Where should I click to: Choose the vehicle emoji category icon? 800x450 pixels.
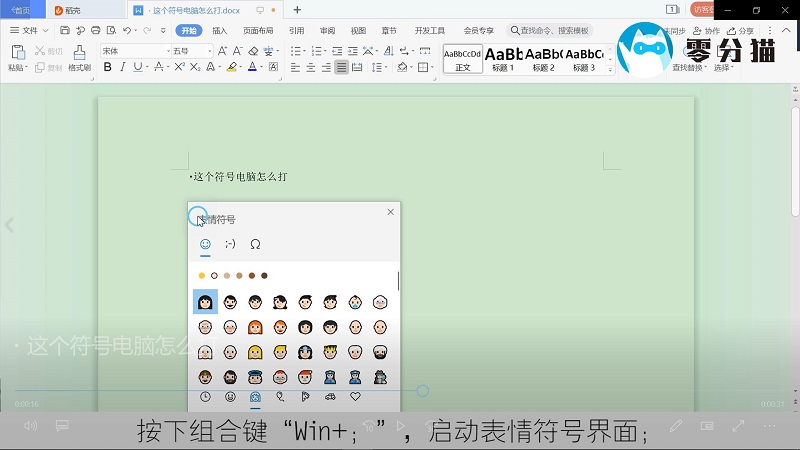[x=330, y=397]
